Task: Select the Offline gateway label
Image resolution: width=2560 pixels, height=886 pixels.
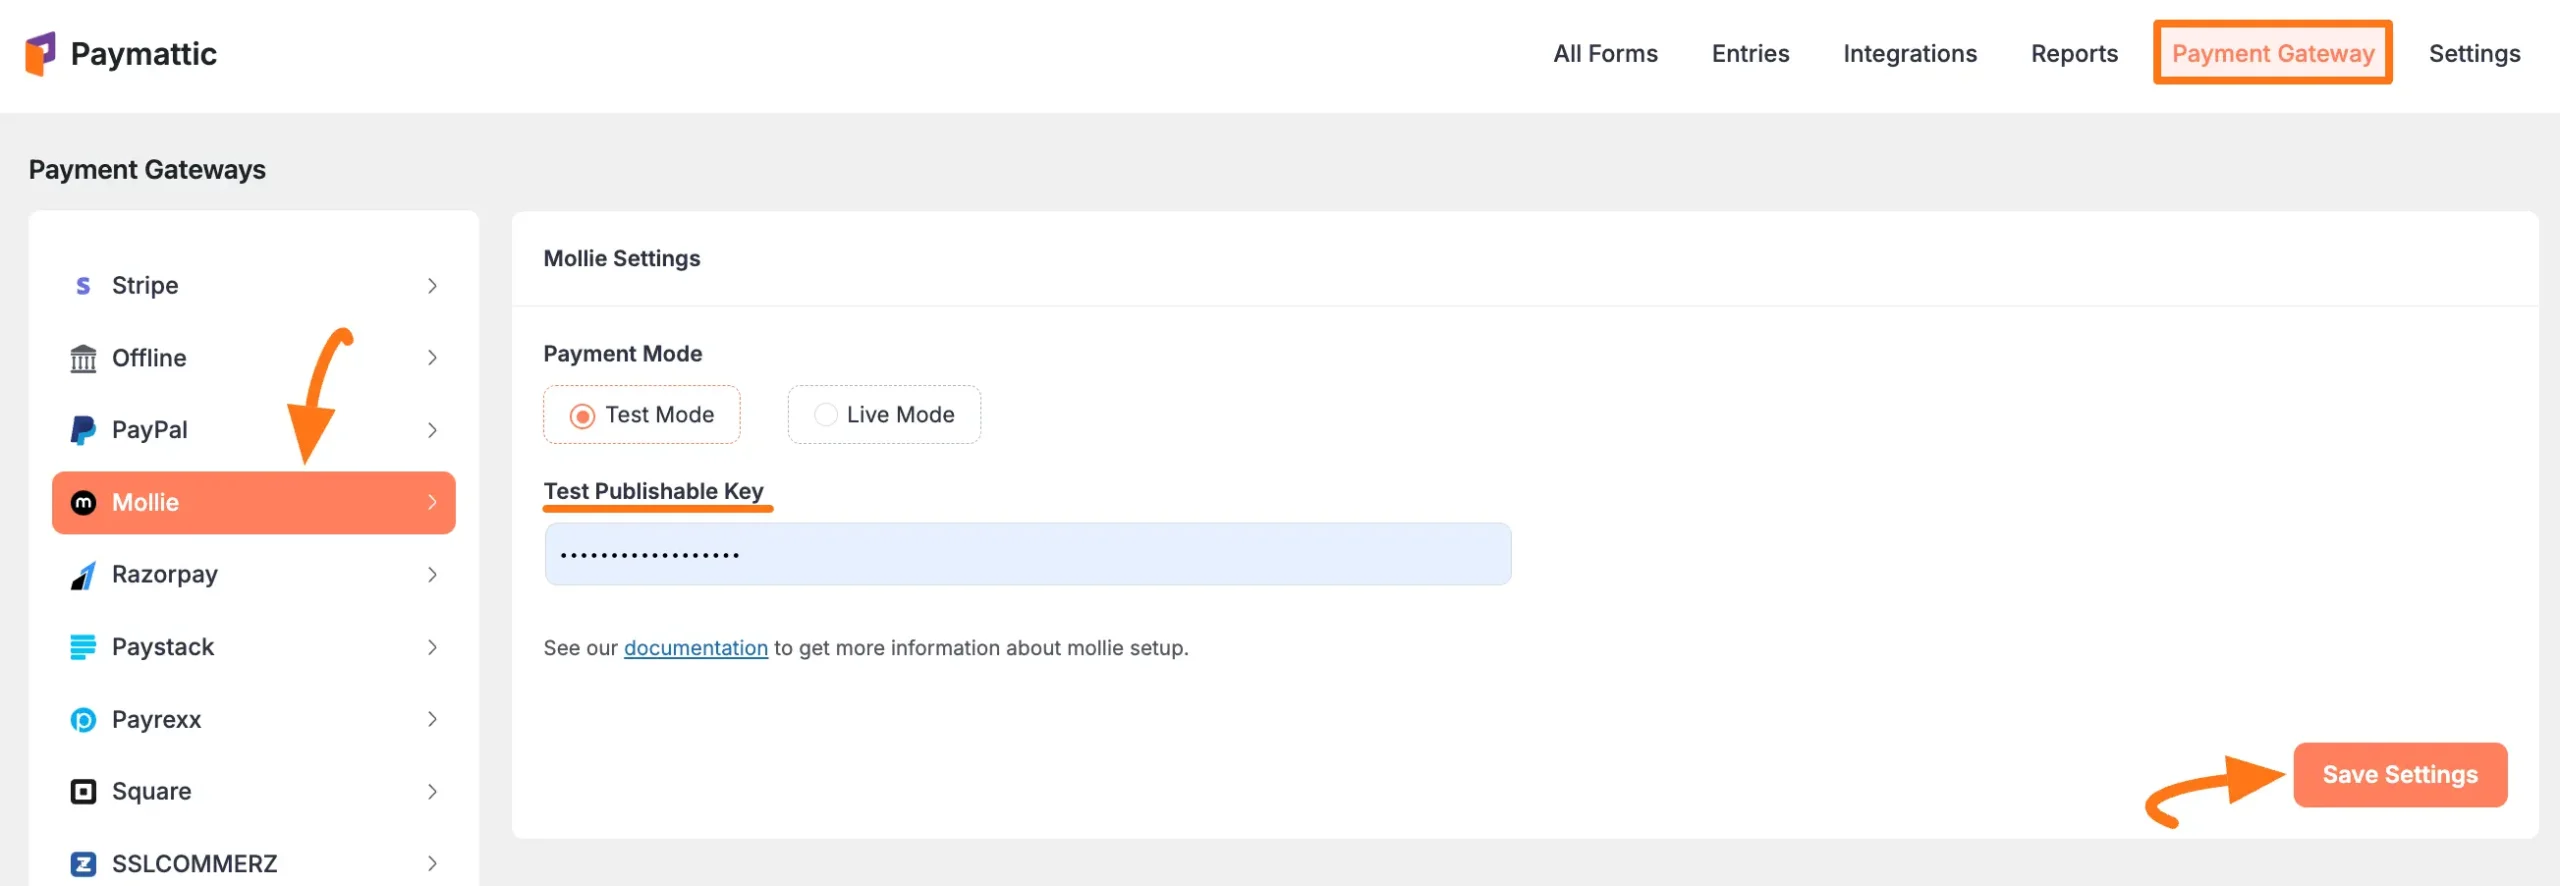Action: 149,358
